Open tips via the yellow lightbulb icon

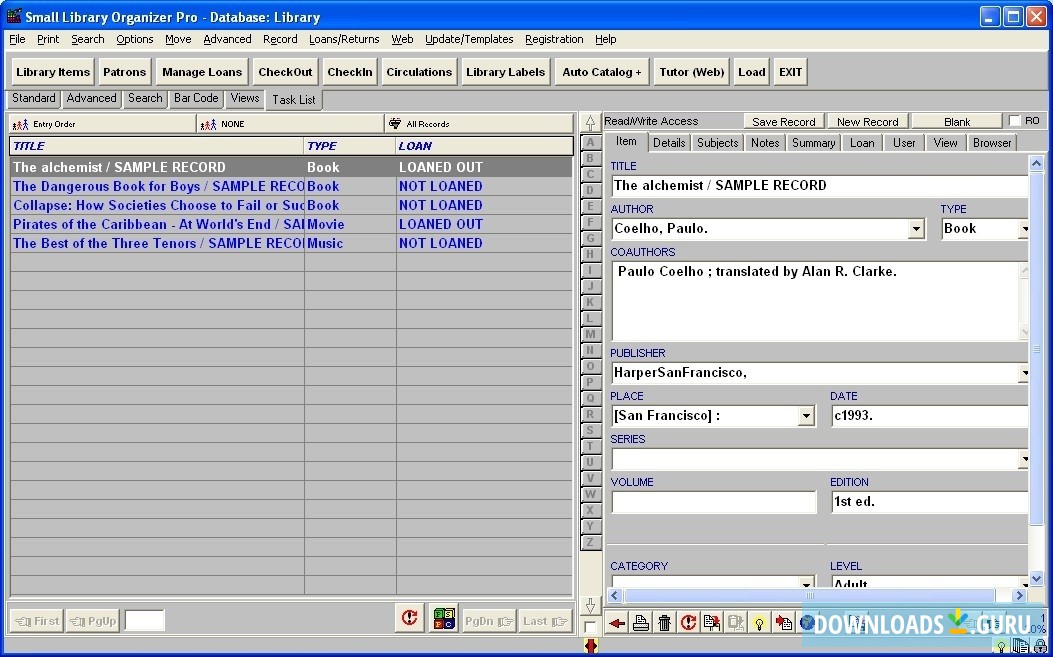pos(760,622)
